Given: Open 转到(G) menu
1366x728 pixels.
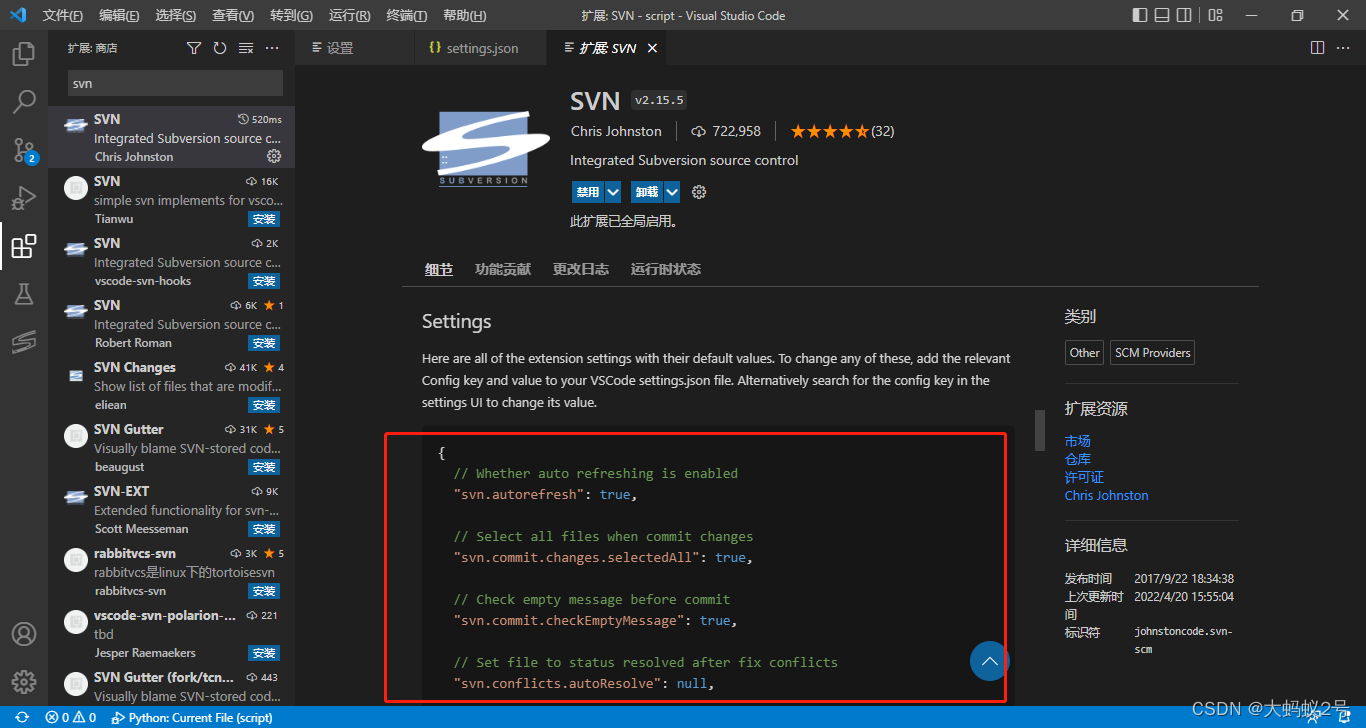Looking at the screenshot, I should coord(291,15).
